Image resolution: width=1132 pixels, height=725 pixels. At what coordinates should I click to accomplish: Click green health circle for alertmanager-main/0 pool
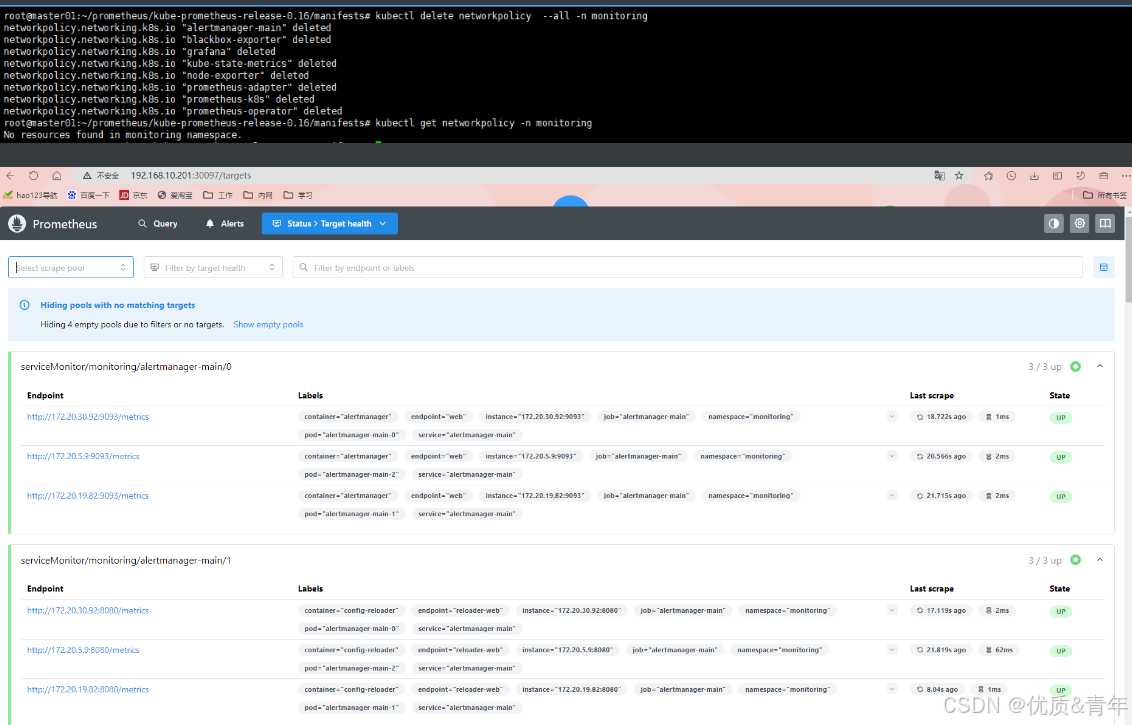click(x=1076, y=366)
